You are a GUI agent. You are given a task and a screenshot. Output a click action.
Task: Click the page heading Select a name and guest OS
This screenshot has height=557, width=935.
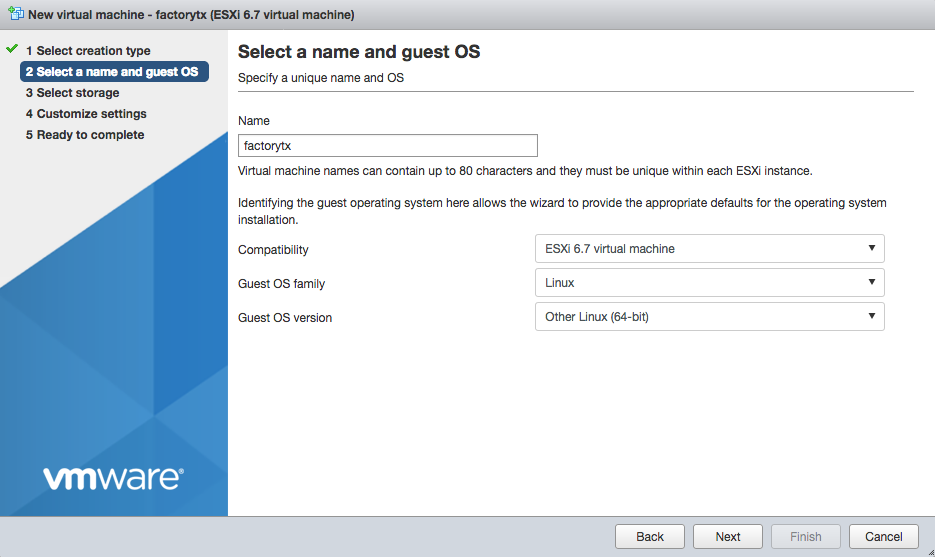click(x=358, y=52)
